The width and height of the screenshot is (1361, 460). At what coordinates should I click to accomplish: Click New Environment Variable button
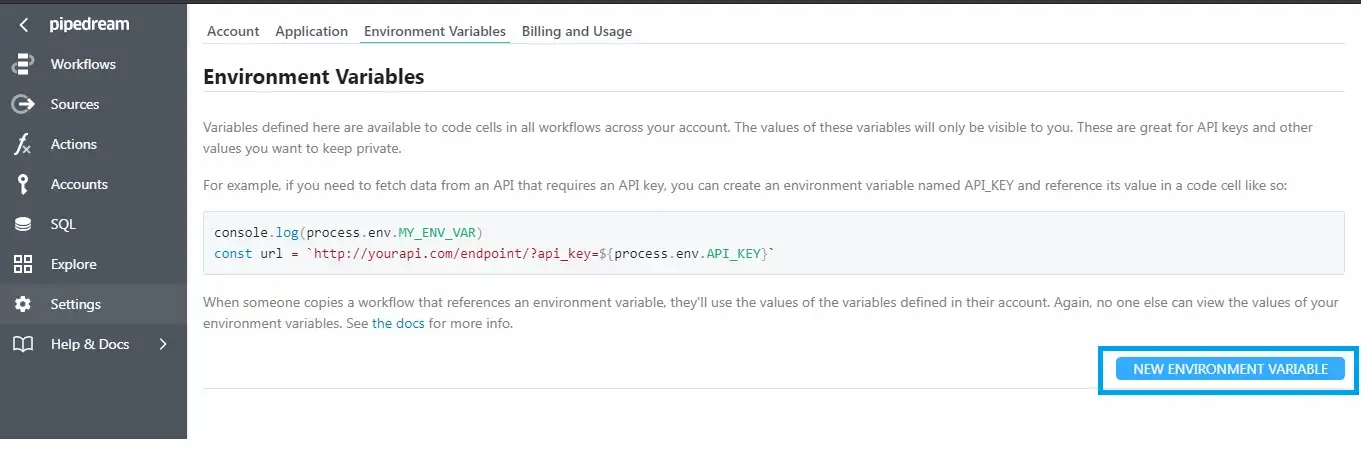pyautogui.click(x=1230, y=369)
